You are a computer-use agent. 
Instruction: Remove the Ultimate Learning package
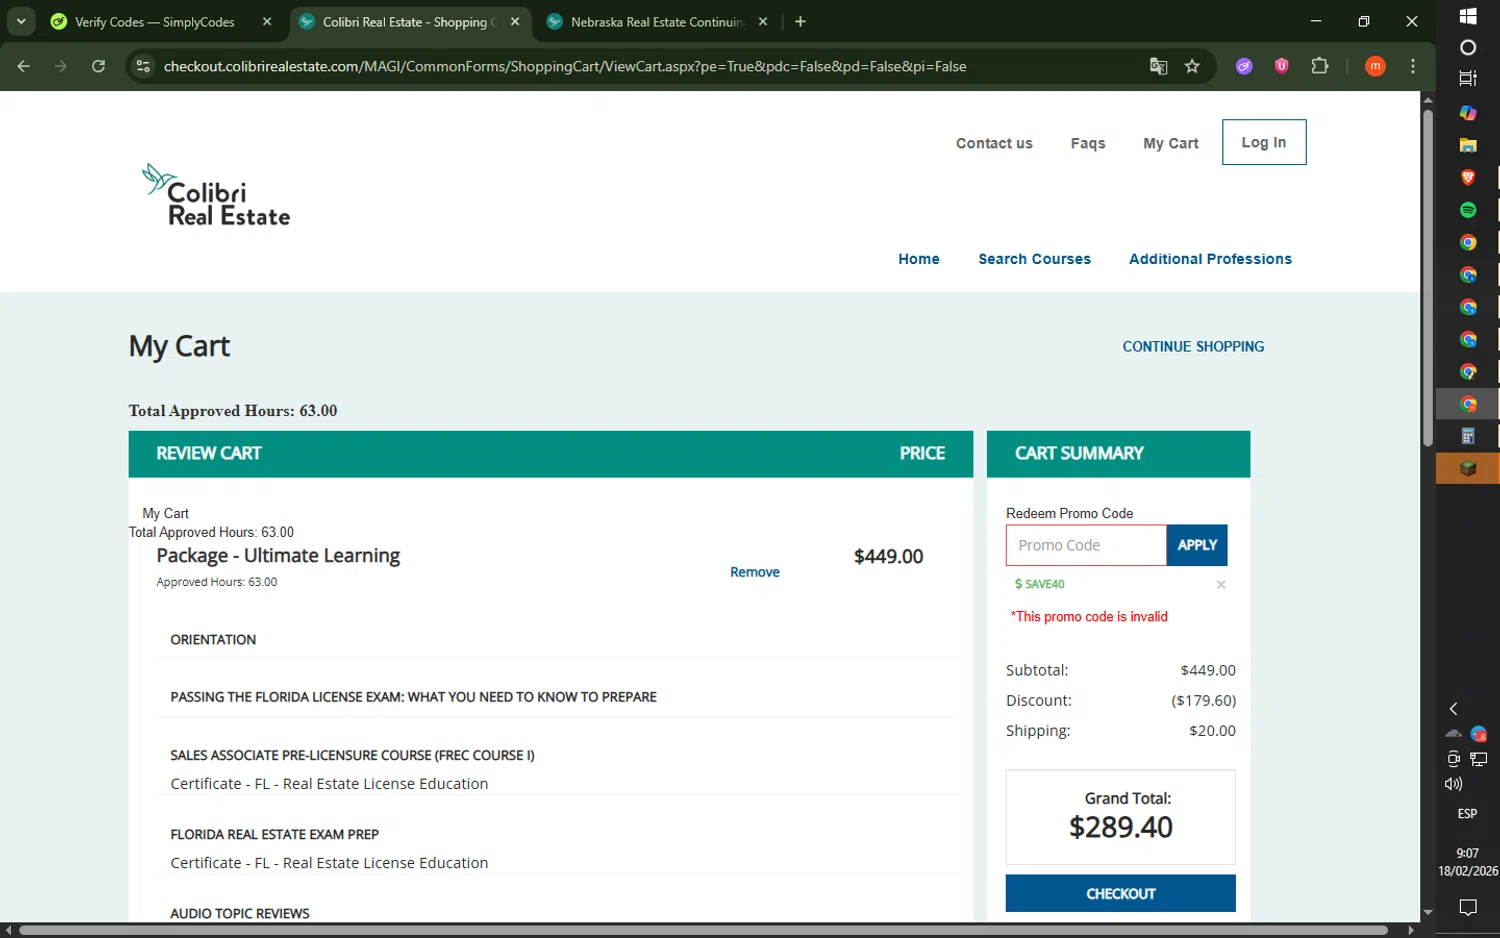[754, 572]
